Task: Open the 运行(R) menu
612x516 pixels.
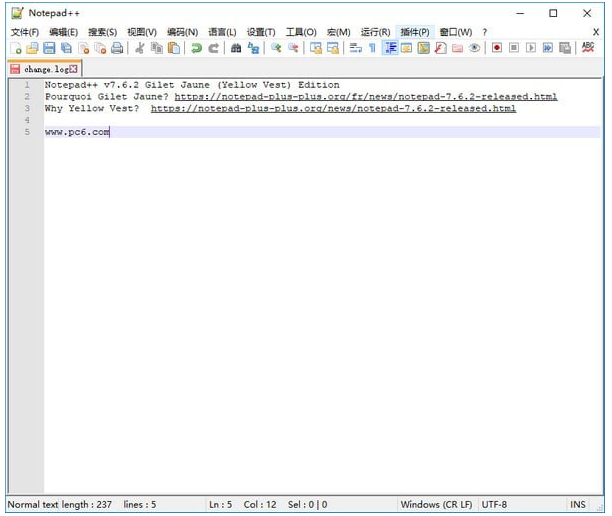Action: click(x=375, y=32)
